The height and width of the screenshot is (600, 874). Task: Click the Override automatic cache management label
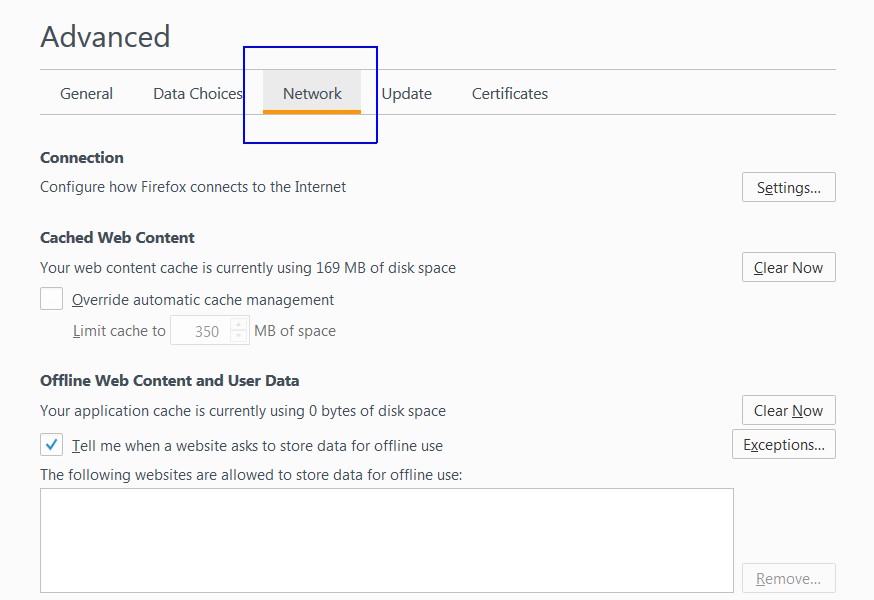pos(203,300)
